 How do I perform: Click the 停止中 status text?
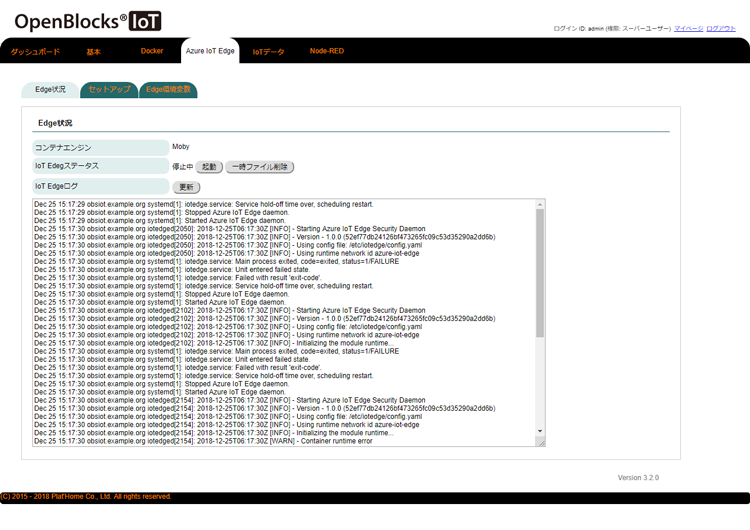tap(182, 167)
